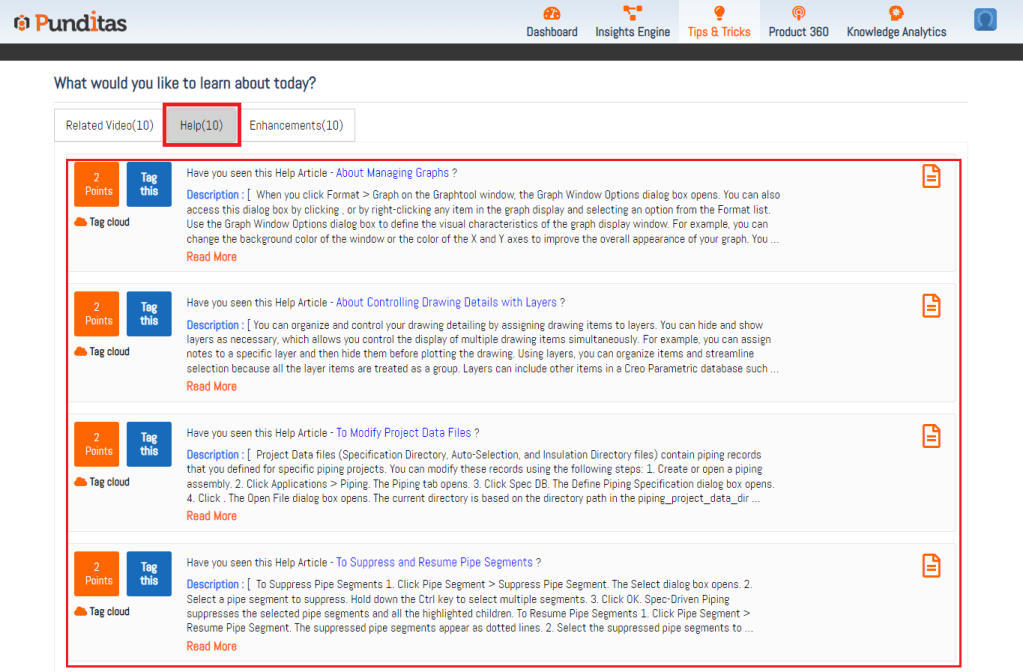Select the Help(10) tab
This screenshot has height=672, width=1023.
(x=201, y=126)
